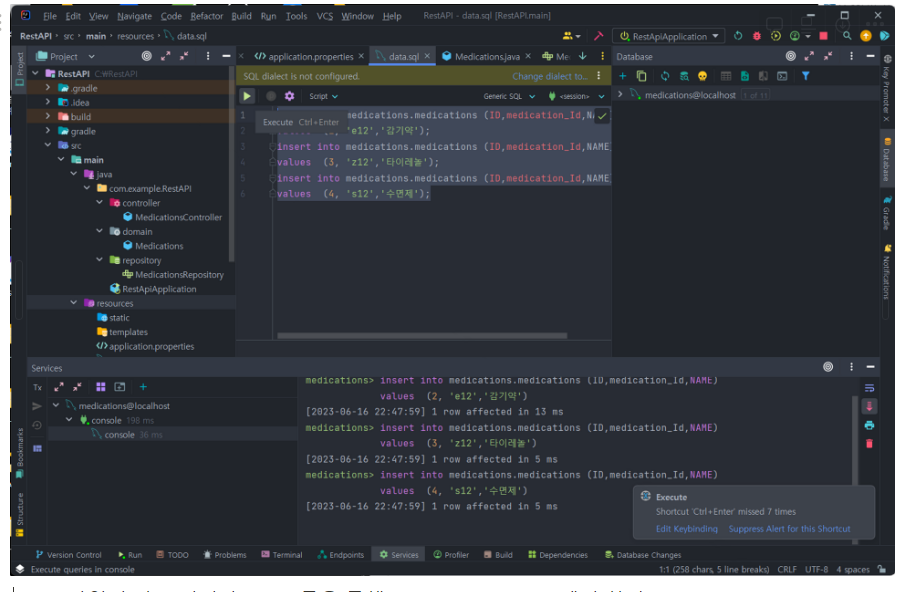
Task: Open query execution settings gear icon
Action: (x=289, y=96)
